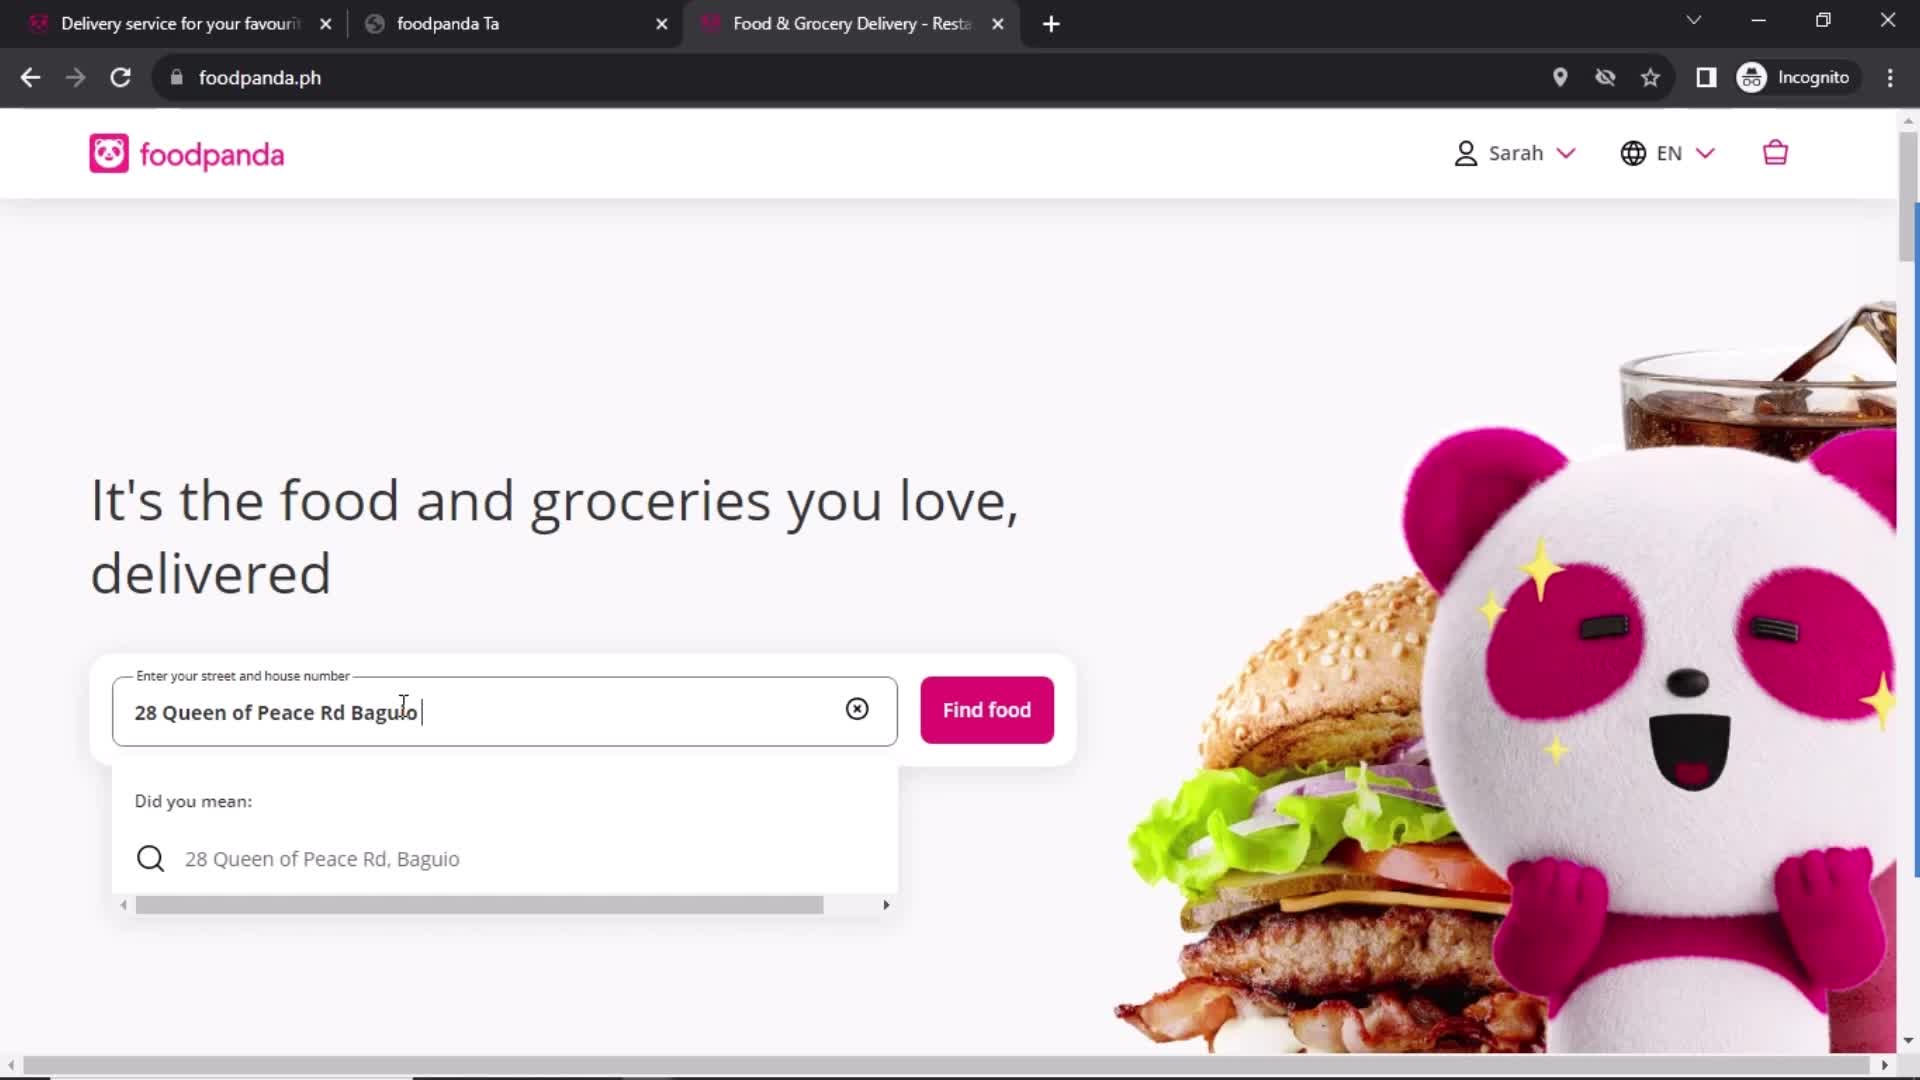
Task: Click the browser profile/account icon
Action: pos(1751,78)
